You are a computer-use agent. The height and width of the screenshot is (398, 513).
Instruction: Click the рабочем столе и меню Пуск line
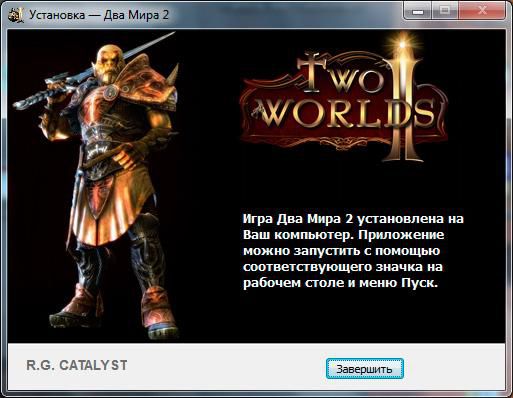coord(340,283)
